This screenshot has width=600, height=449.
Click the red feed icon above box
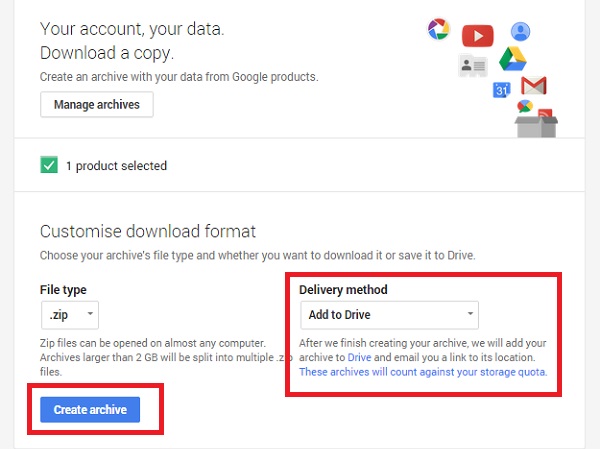[x=545, y=113]
